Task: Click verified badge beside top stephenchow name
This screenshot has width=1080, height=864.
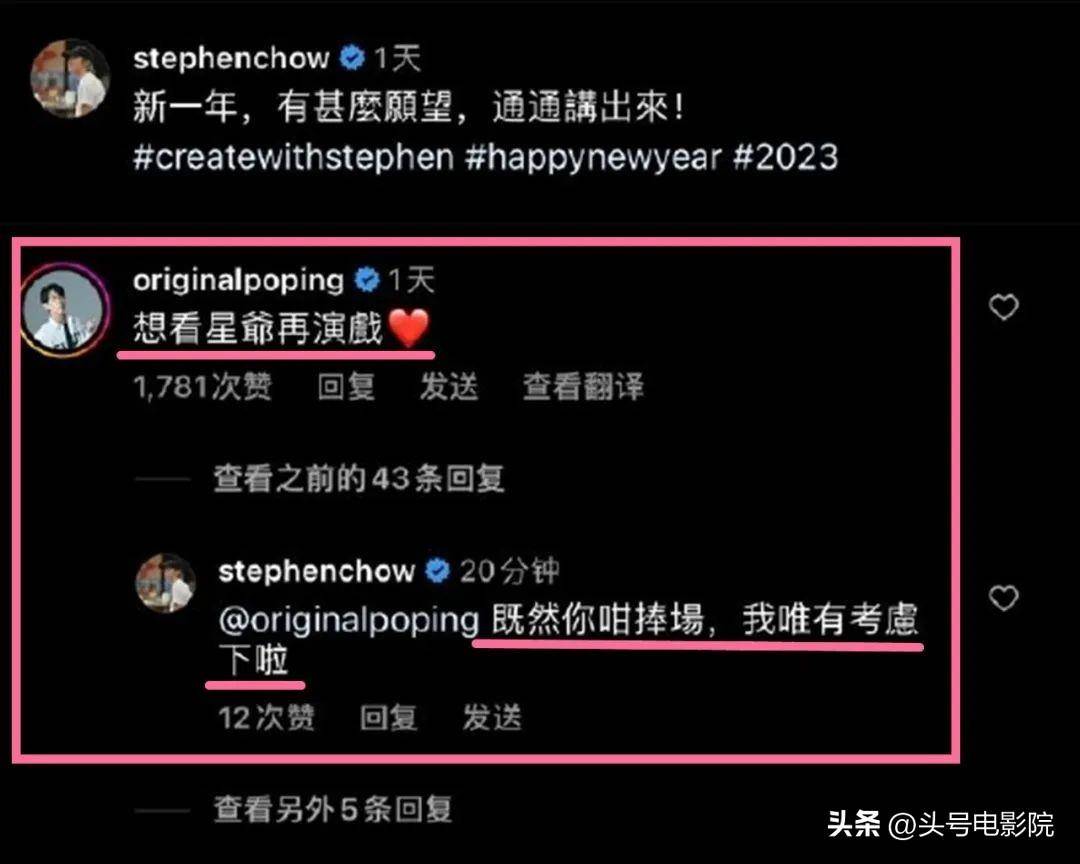Action: coord(352,58)
